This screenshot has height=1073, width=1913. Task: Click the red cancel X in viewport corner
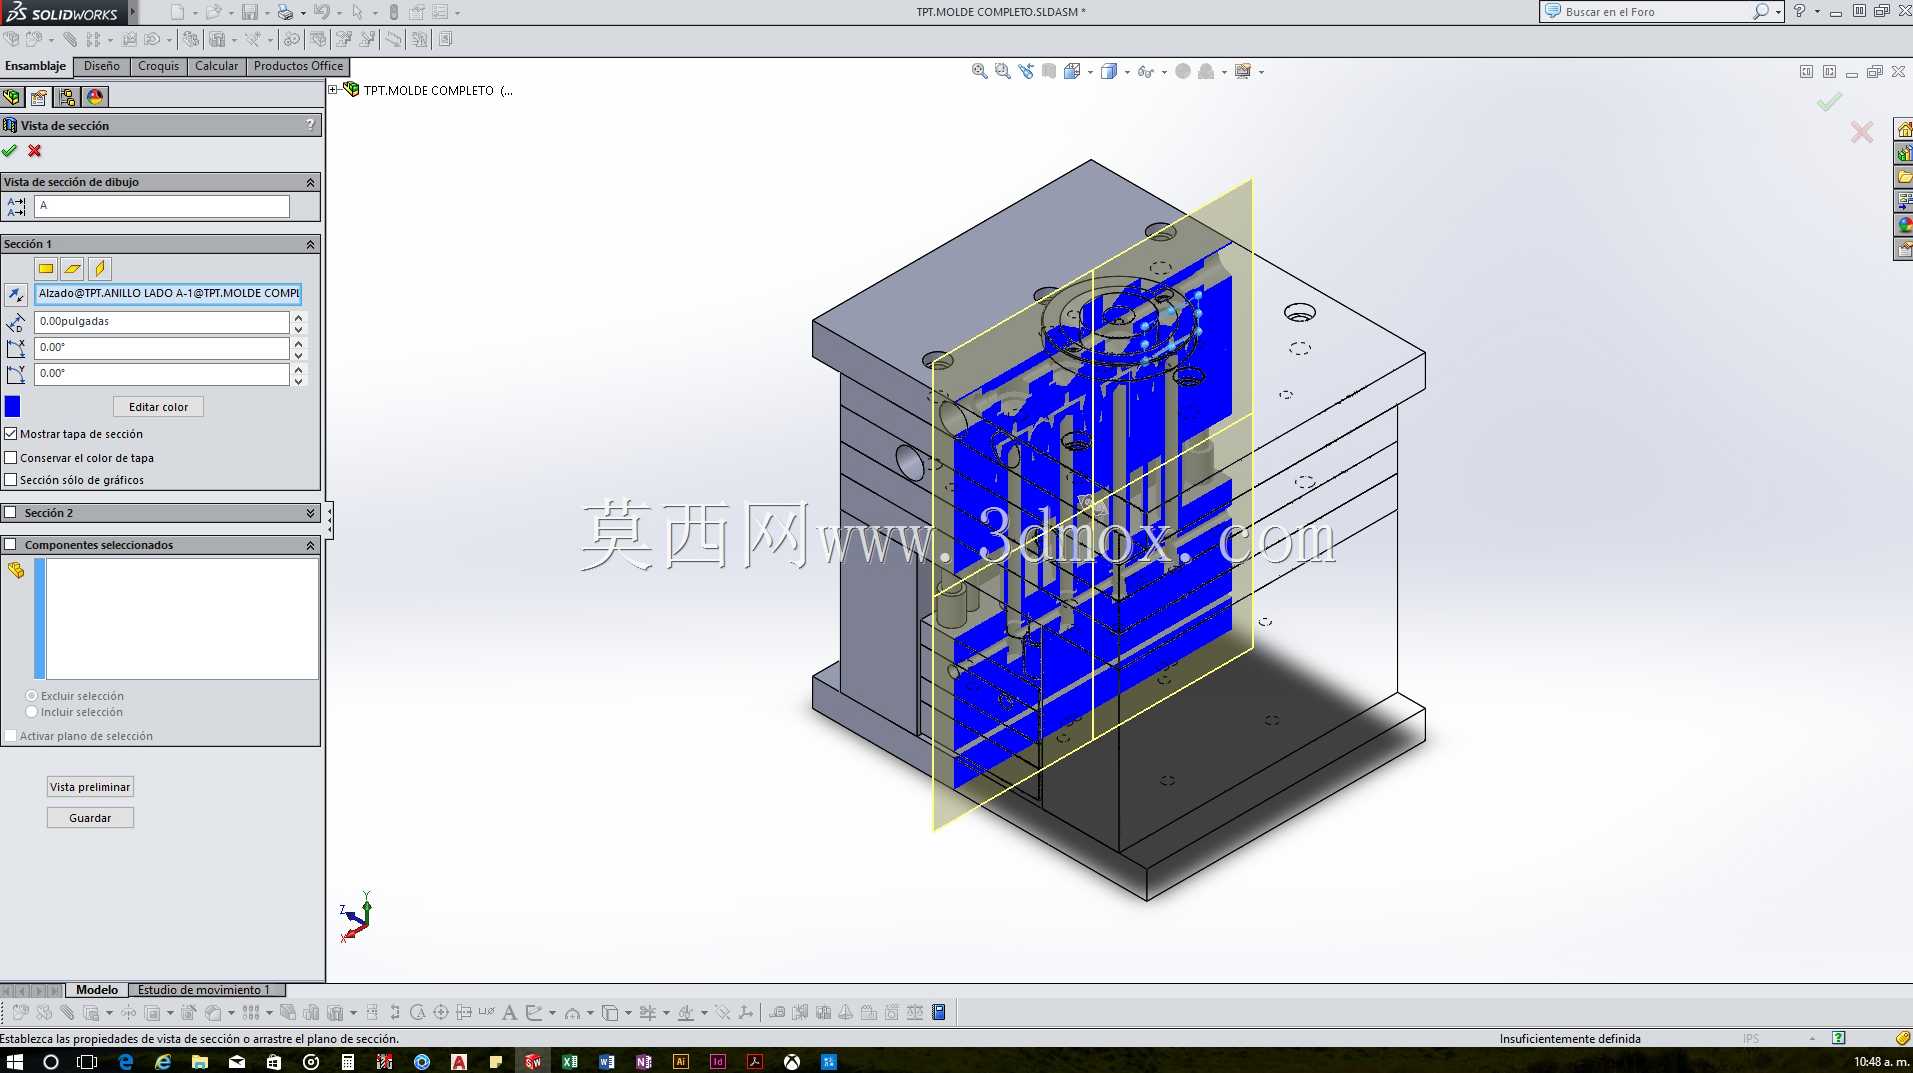(x=1861, y=132)
